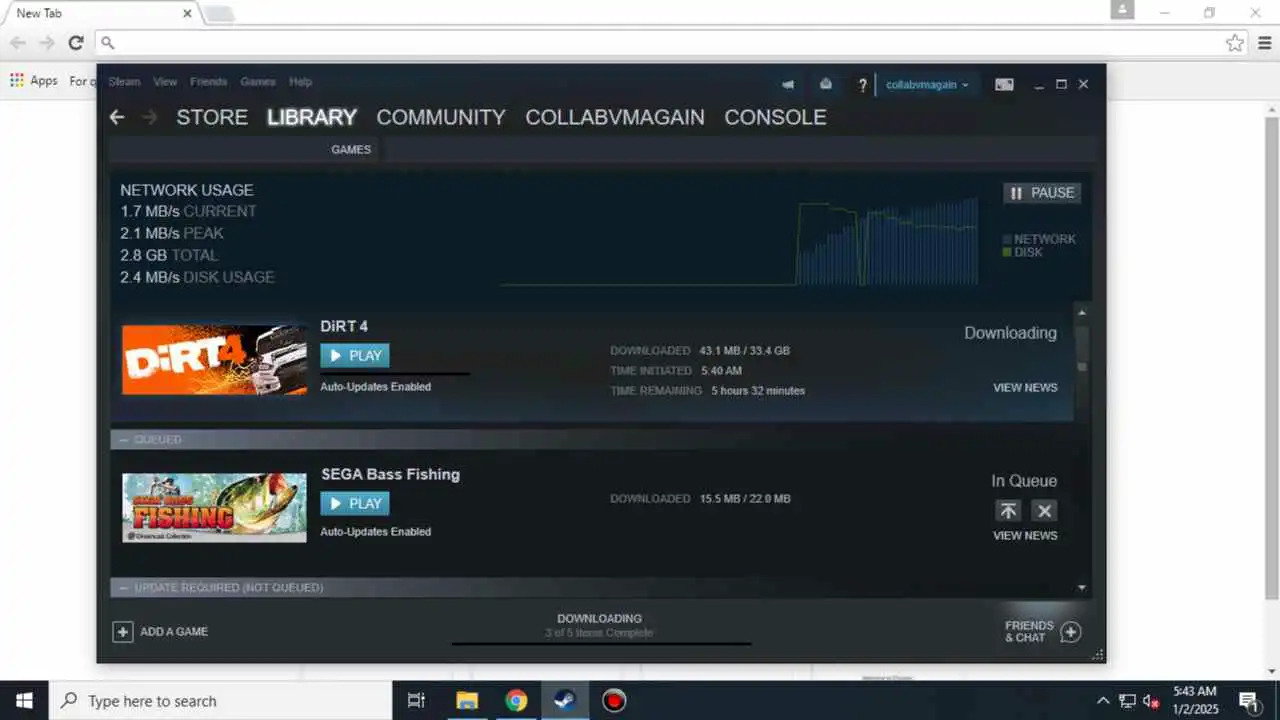The image size is (1280, 720).
Task: Click the Friends & Chat plus icon
Action: click(1070, 631)
